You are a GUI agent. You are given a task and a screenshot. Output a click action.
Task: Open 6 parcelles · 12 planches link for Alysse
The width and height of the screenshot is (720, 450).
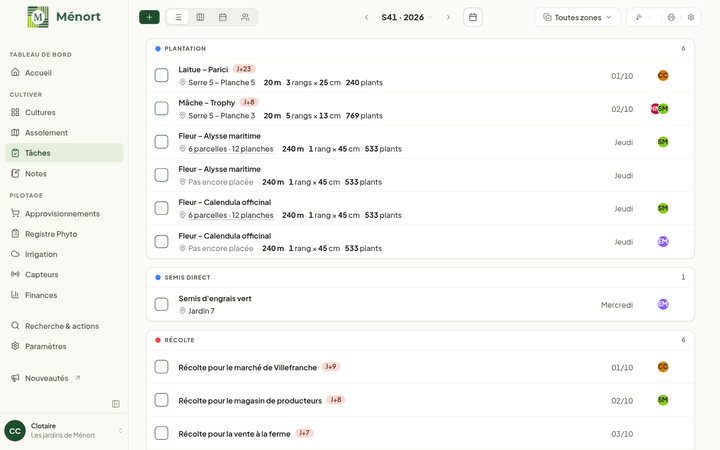coord(231,149)
